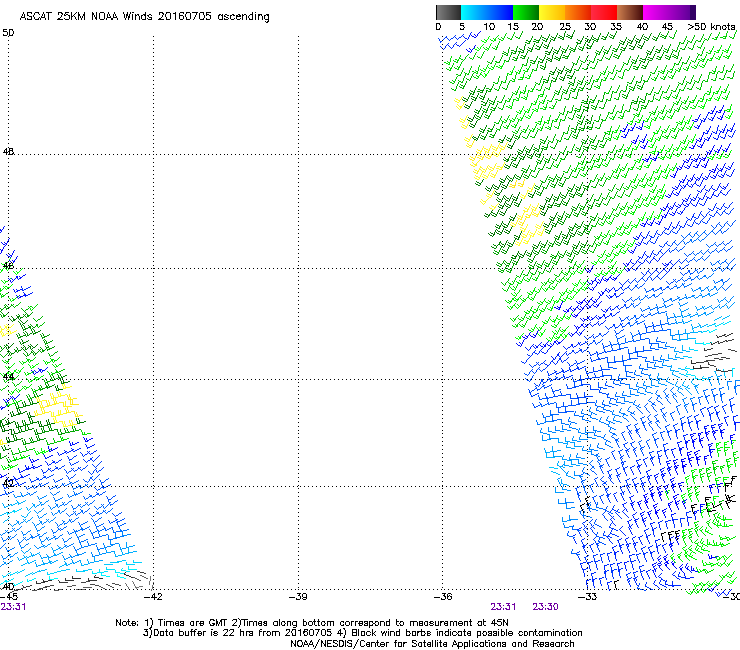Select the yellow 20-25 knots color bar segment
The height and width of the screenshot is (650, 740).
pos(552,12)
